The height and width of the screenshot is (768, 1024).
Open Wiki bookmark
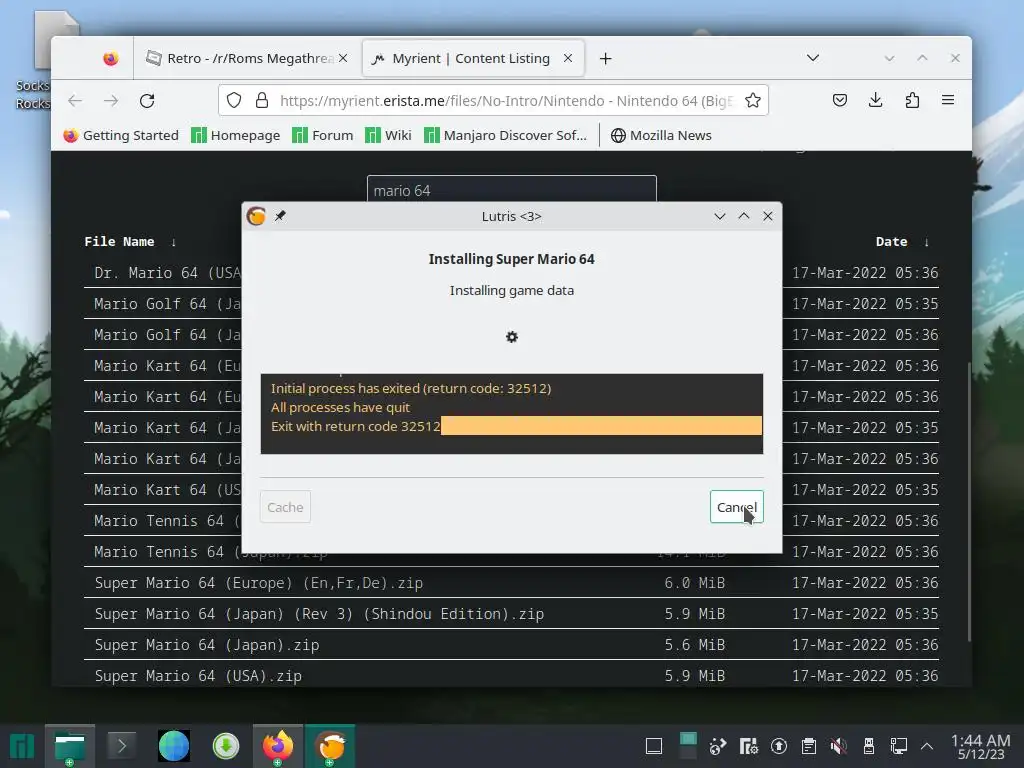[388, 135]
